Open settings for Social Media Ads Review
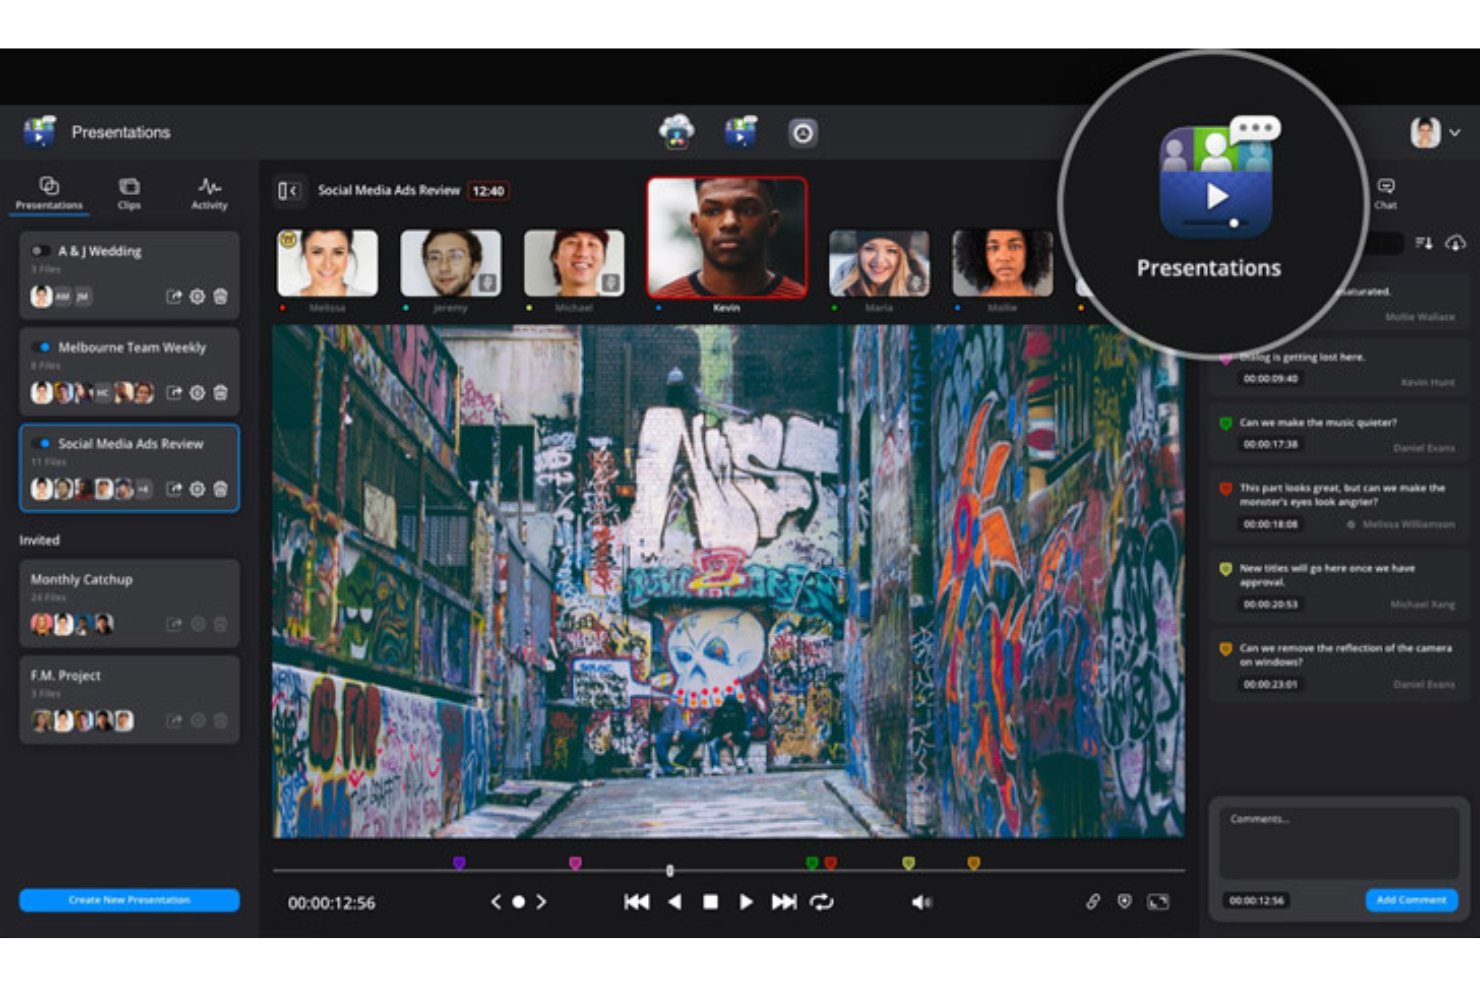The height and width of the screenshot is (987, 1480). (x=197, y=489)
